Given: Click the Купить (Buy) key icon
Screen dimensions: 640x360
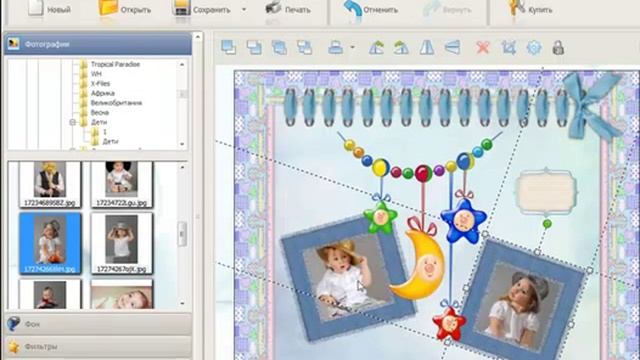Looking at the screenshot, I should [517, 8].
